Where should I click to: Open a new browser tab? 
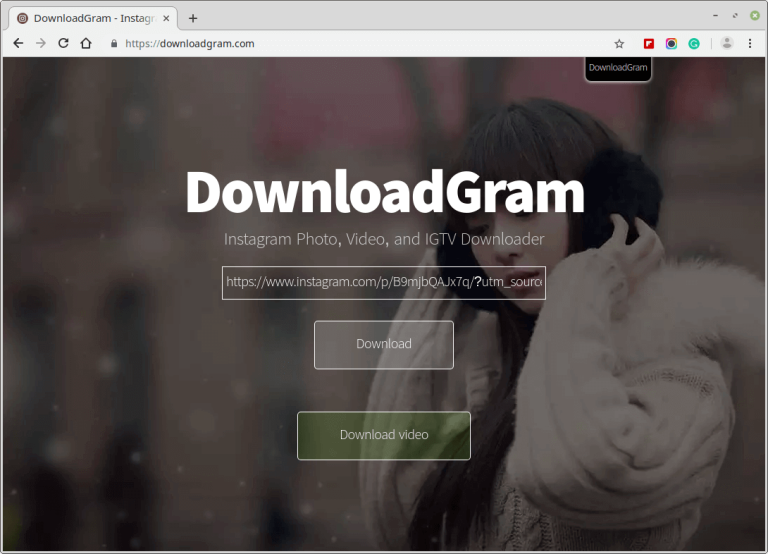click(x=193, y=18)
